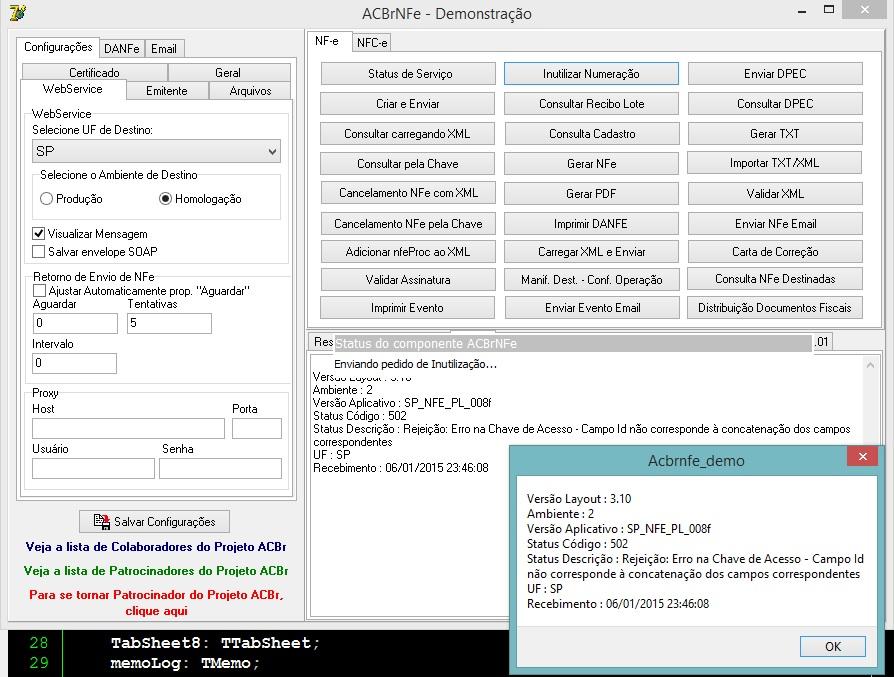Focus the Aguardar input field
This screenshot has height=677, width=894.
pos(75,323)
